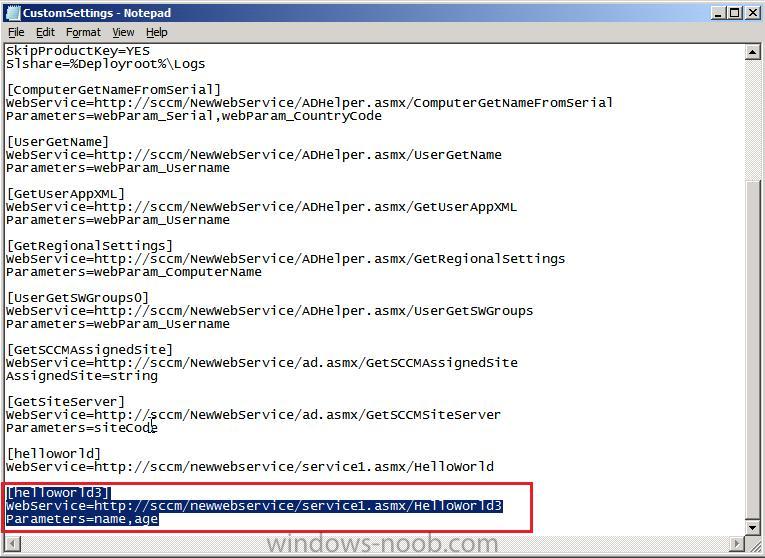Open the Help menu
Screen dimensions: 765x558
157,32
